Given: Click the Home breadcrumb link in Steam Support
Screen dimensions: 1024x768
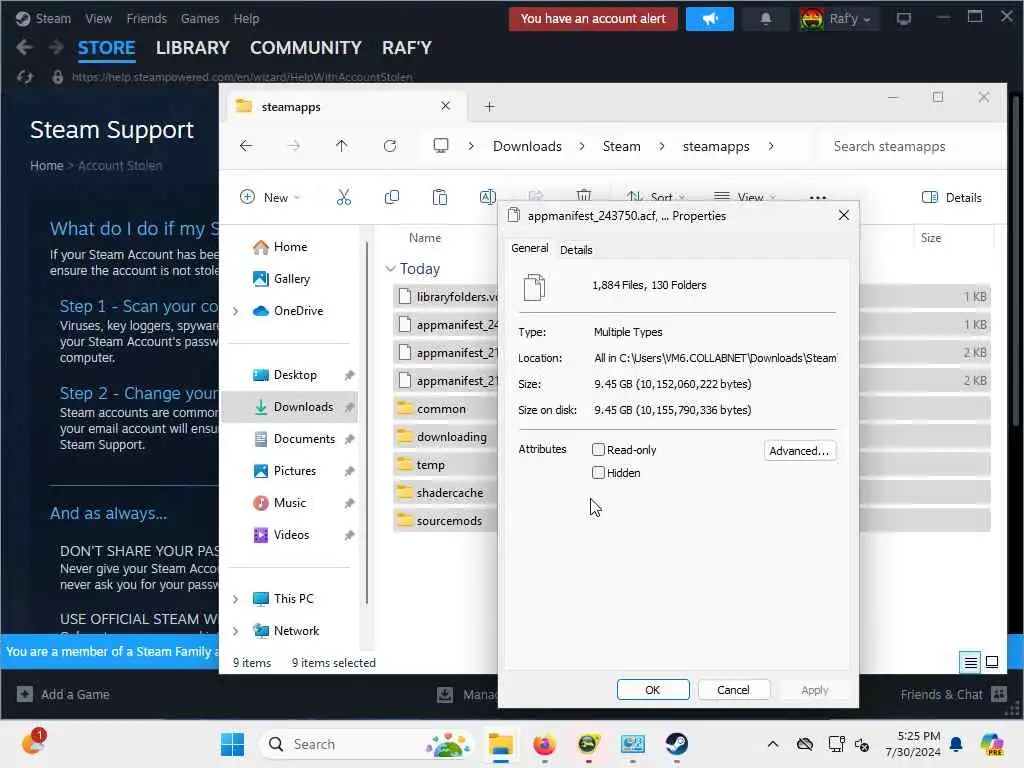Looking at the screenshot, I should 46,166.
